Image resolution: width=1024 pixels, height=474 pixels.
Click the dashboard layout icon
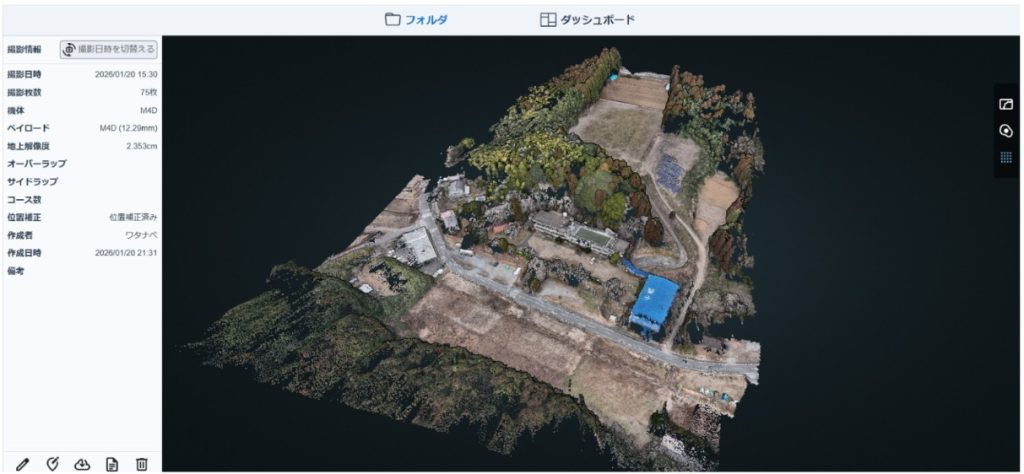click(547, 19)
